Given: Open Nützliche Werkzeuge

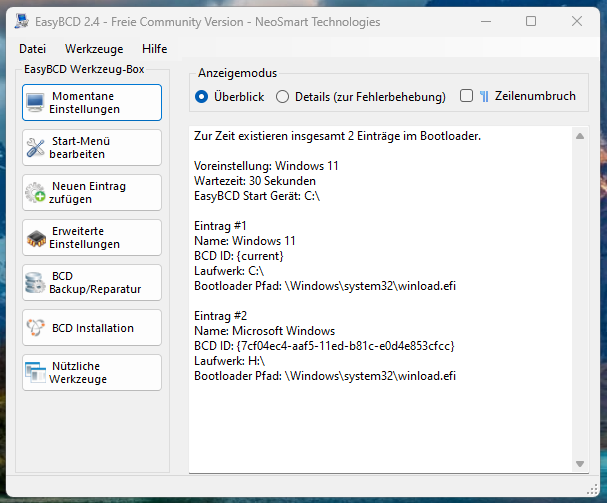Looking at the screenshot, I should pos(92,373).
